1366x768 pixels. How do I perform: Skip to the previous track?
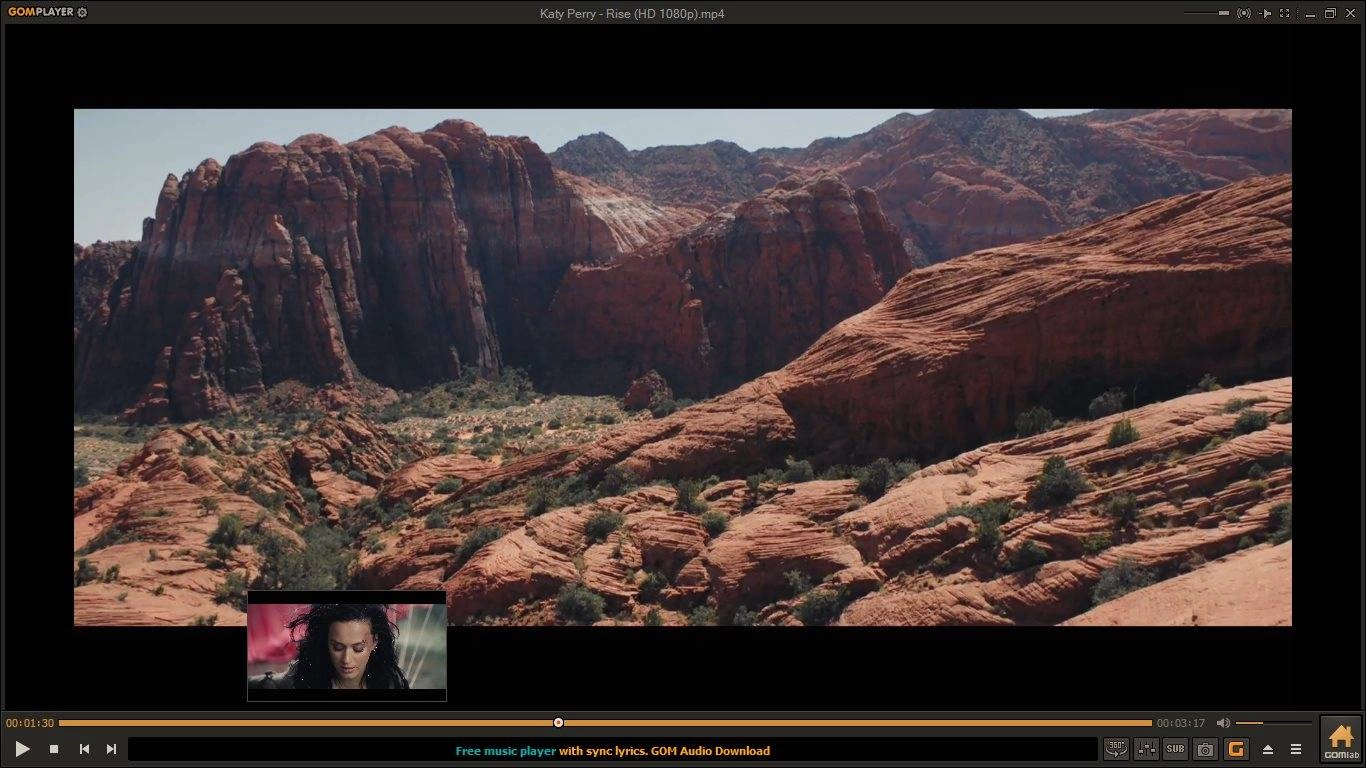[84, 749]
